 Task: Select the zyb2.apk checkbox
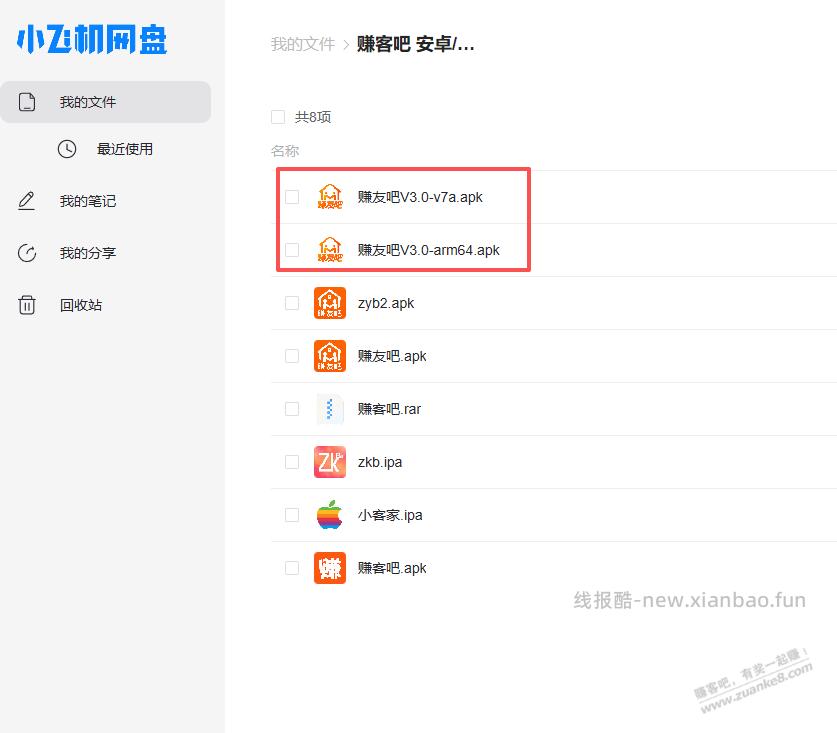(292, 303)
